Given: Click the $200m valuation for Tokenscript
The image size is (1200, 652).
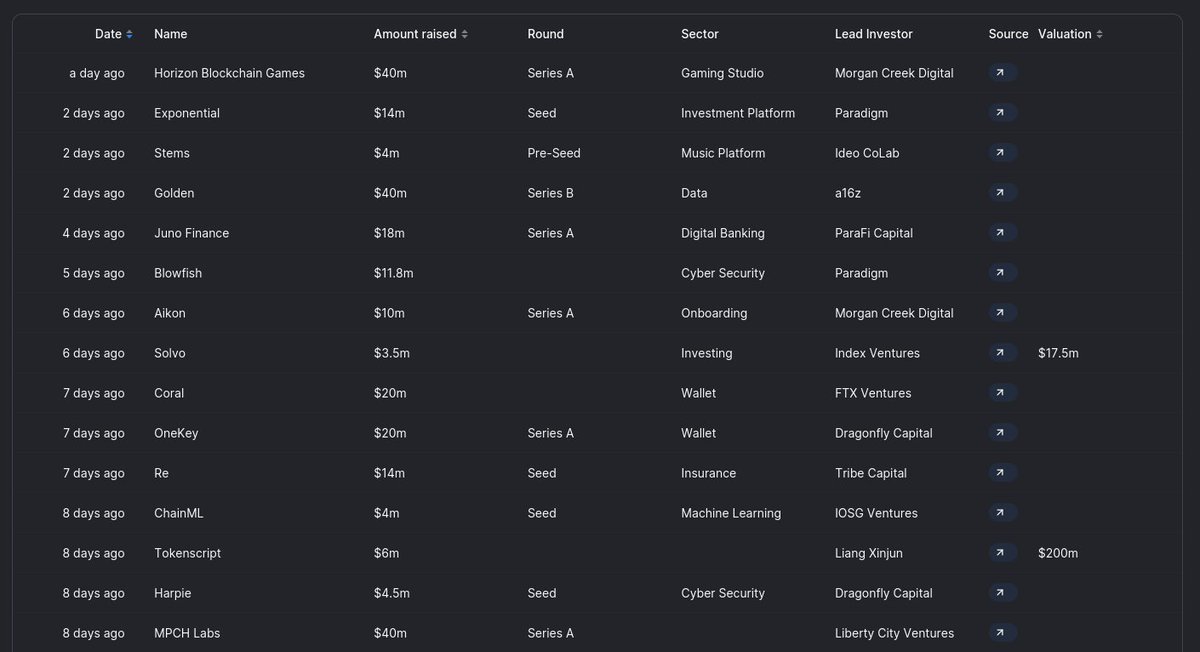Looking at the screenshot, I should click(1058, 553).
